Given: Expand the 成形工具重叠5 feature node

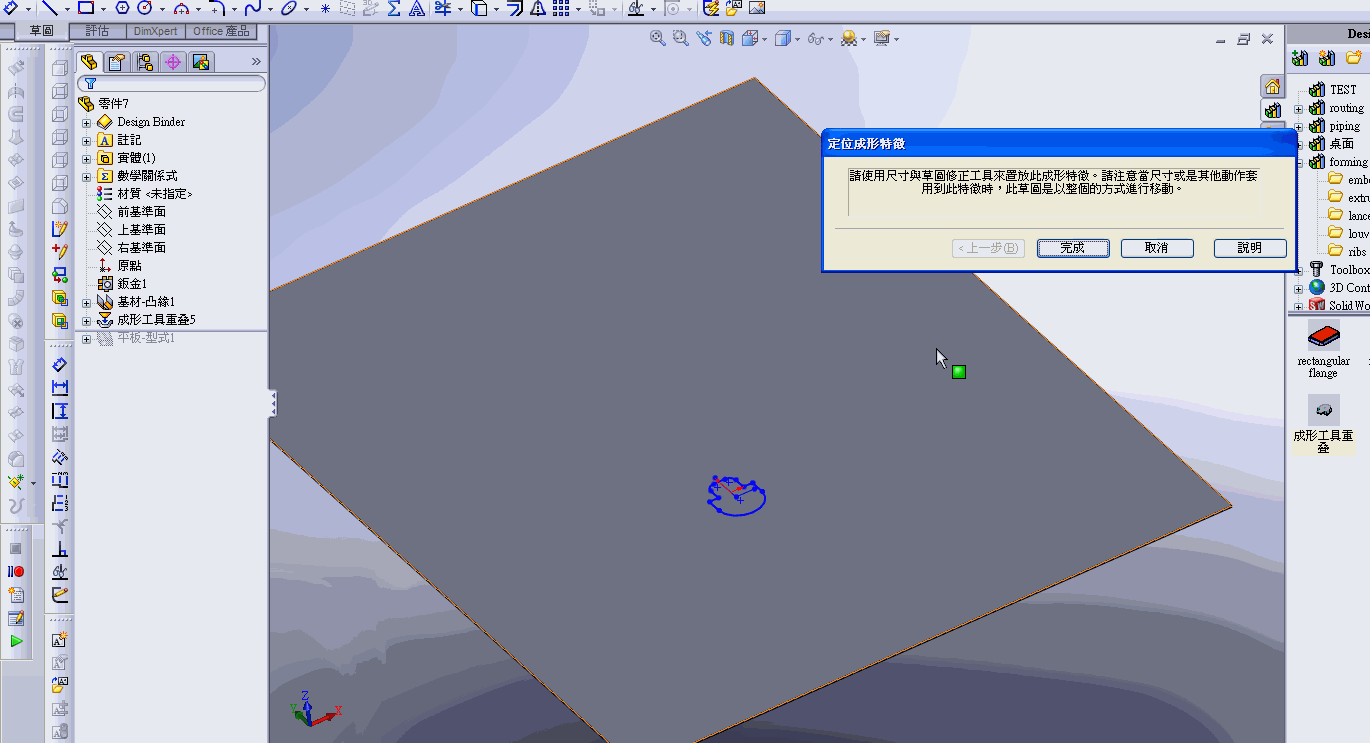Looking at the screenshot, I should point(87,321).
